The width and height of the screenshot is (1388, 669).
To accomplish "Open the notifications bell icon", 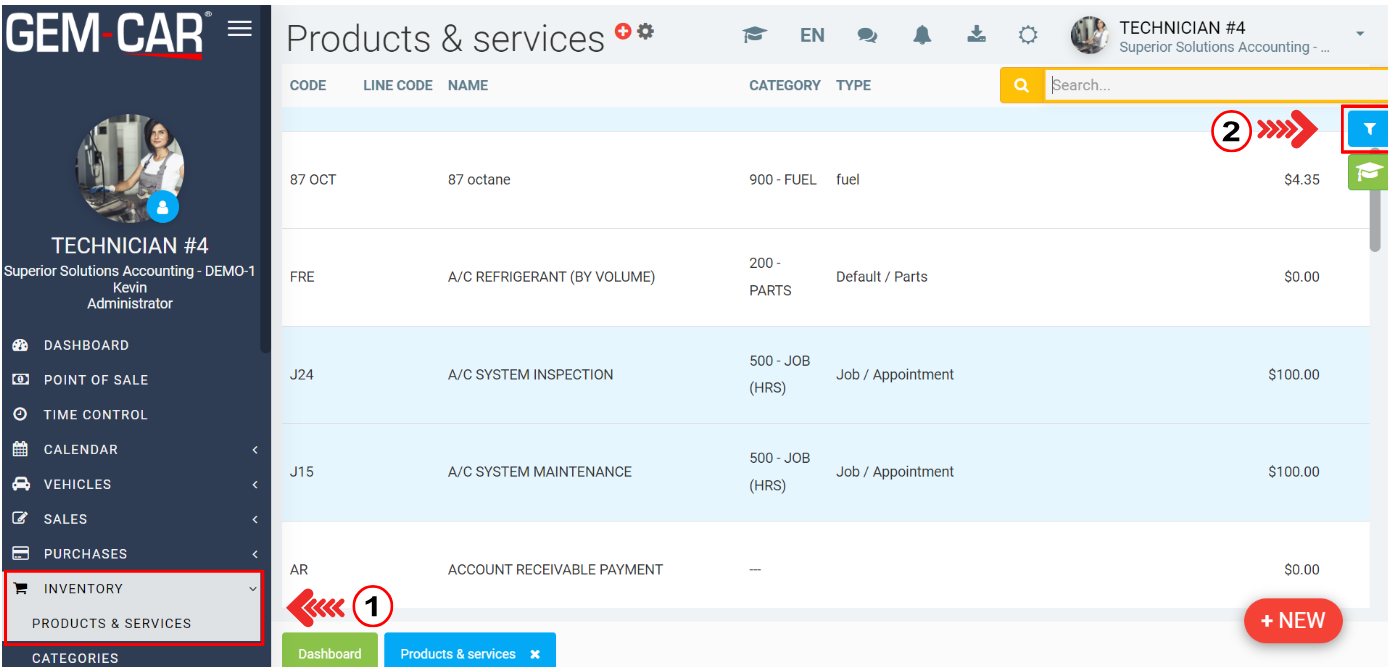I will [x=922, y=35].
